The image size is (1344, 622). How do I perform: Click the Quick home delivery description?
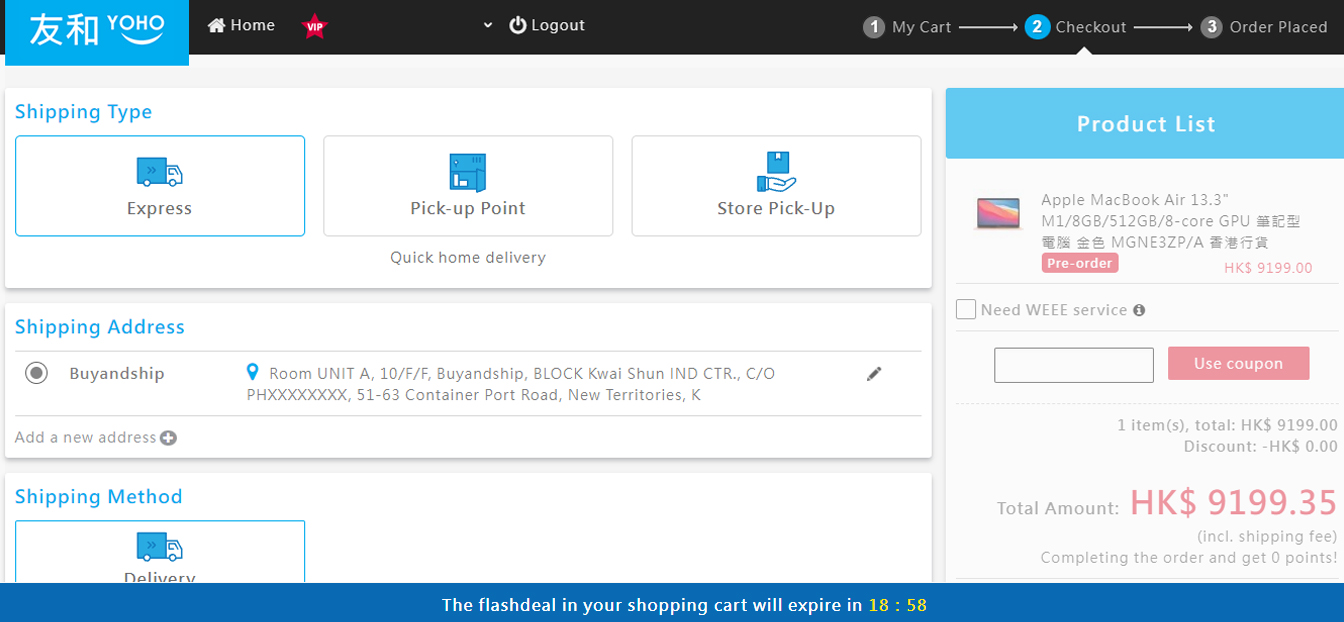click(468, 258)
